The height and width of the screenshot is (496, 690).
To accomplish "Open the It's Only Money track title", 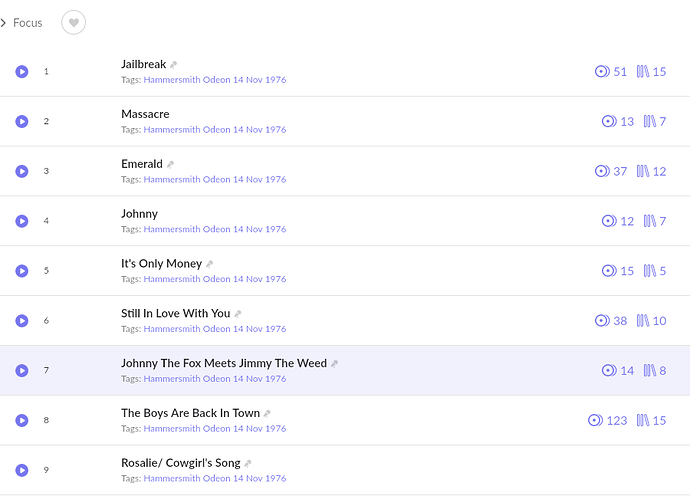I will click(161, 264).
